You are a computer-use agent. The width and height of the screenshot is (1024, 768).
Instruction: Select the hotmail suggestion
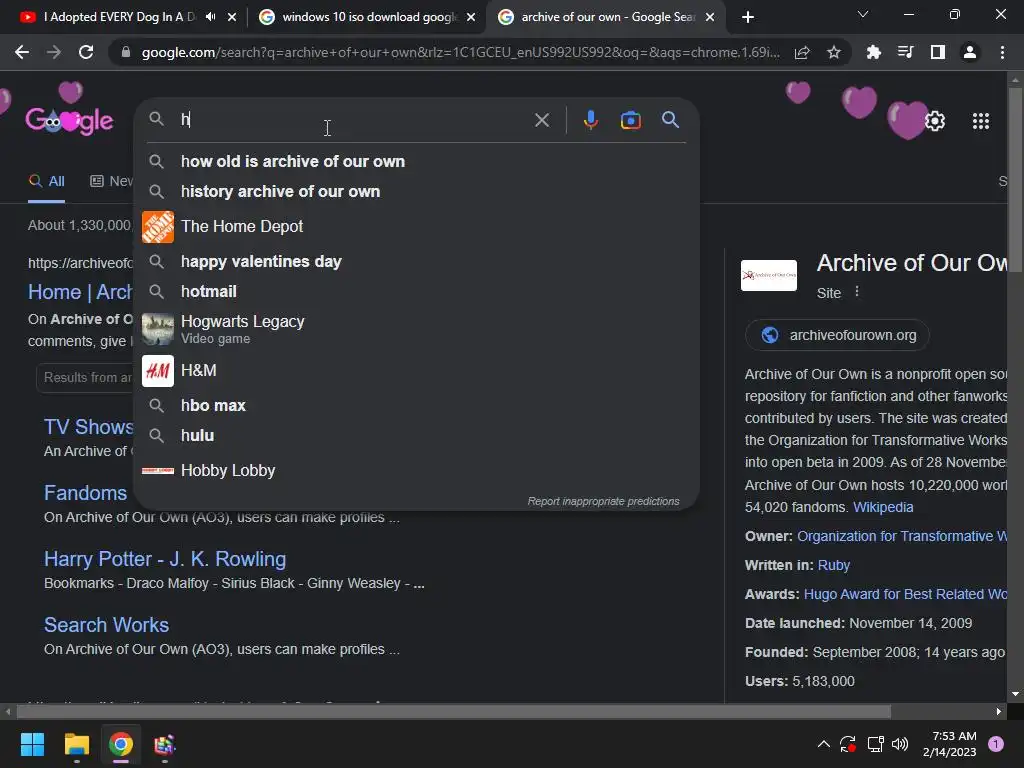[x=416, y=291]
